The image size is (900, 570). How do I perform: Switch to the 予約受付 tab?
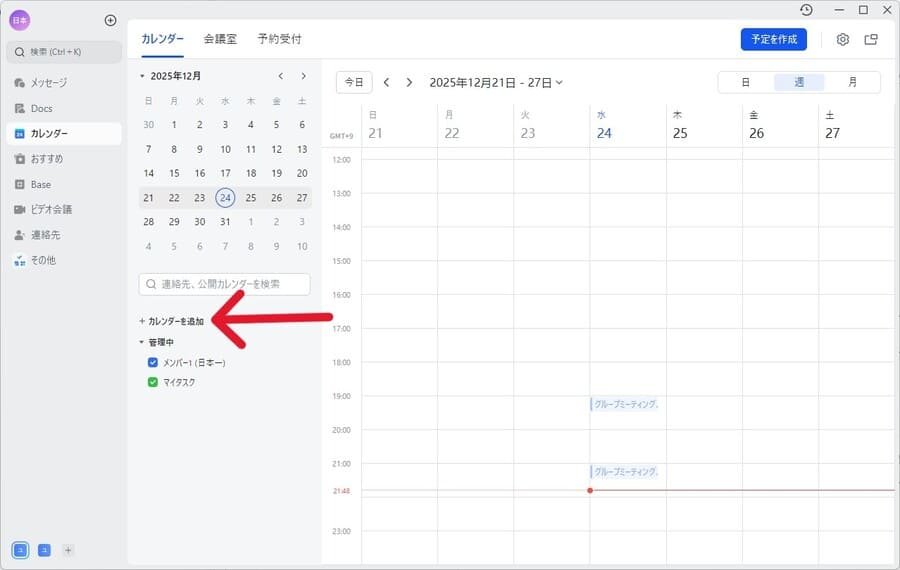click(x=279, y=39)
